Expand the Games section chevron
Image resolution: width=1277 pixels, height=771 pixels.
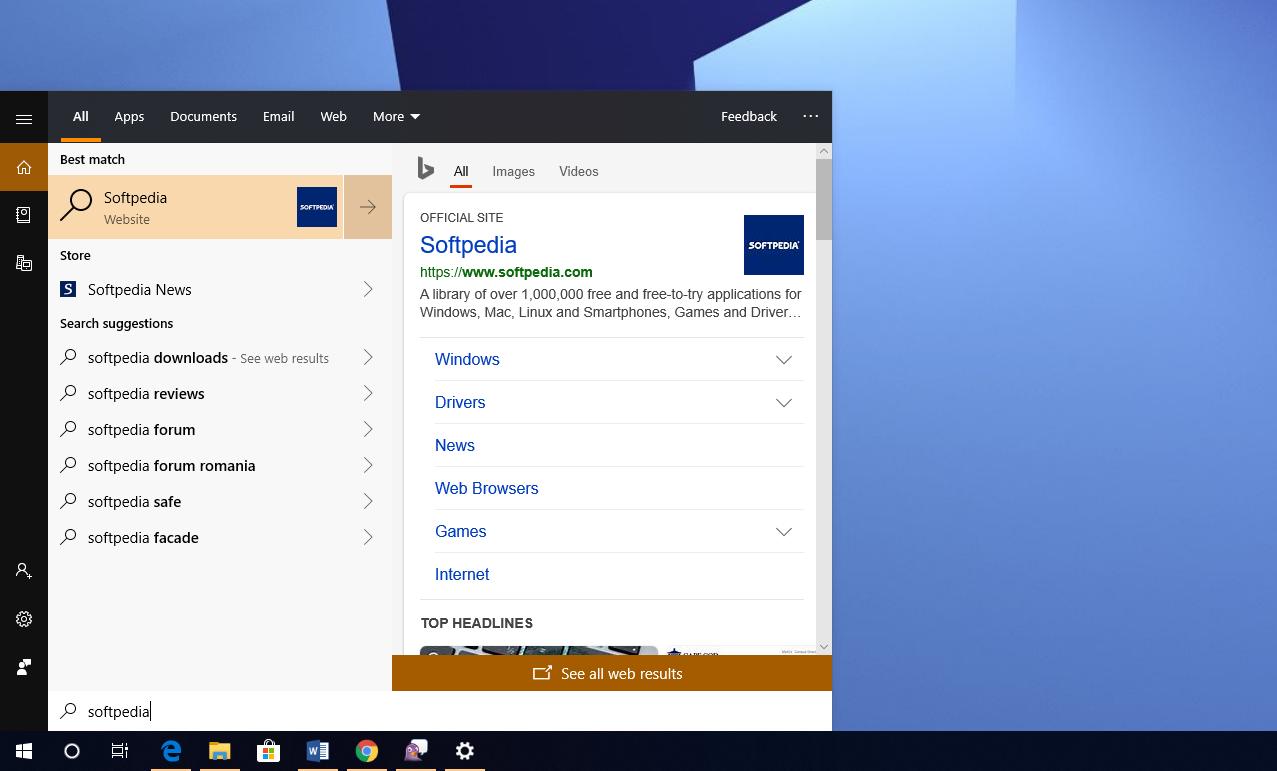(784, 532)
